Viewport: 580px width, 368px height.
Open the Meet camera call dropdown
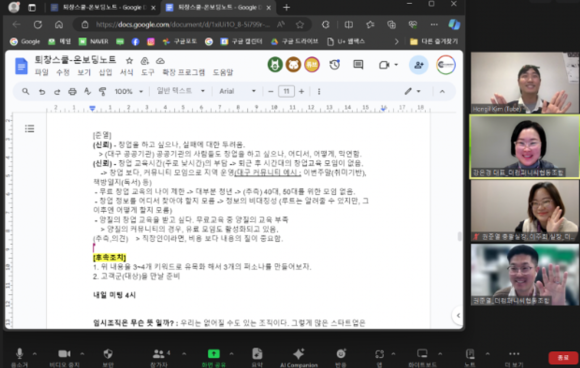point(388,65)
